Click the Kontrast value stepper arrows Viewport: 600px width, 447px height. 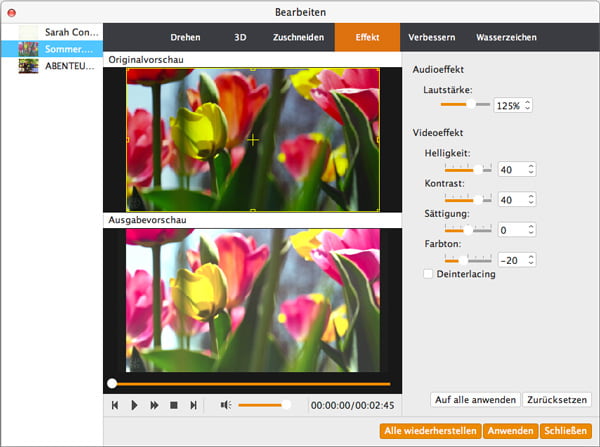[x=531, y=200]
